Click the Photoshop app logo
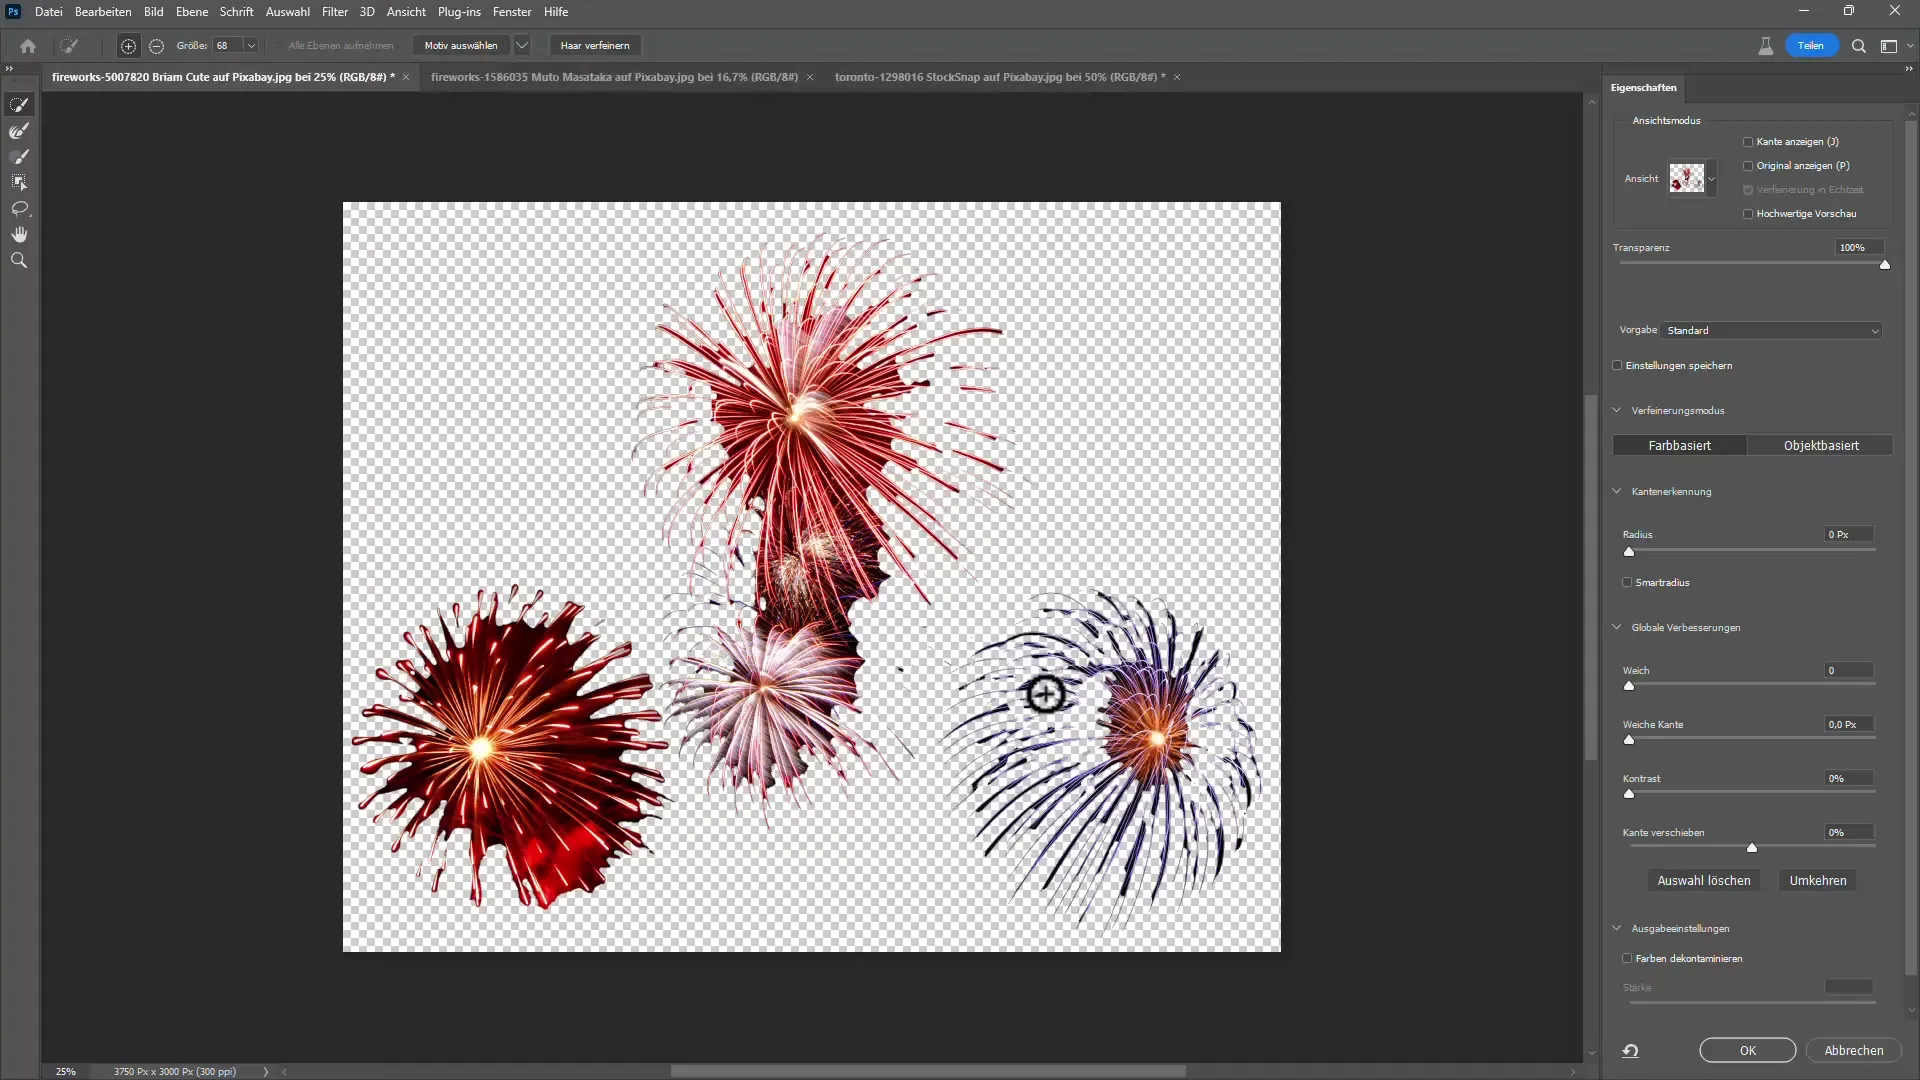The width and height of the screenshot is (1920, 1080). tap(14, 12)
